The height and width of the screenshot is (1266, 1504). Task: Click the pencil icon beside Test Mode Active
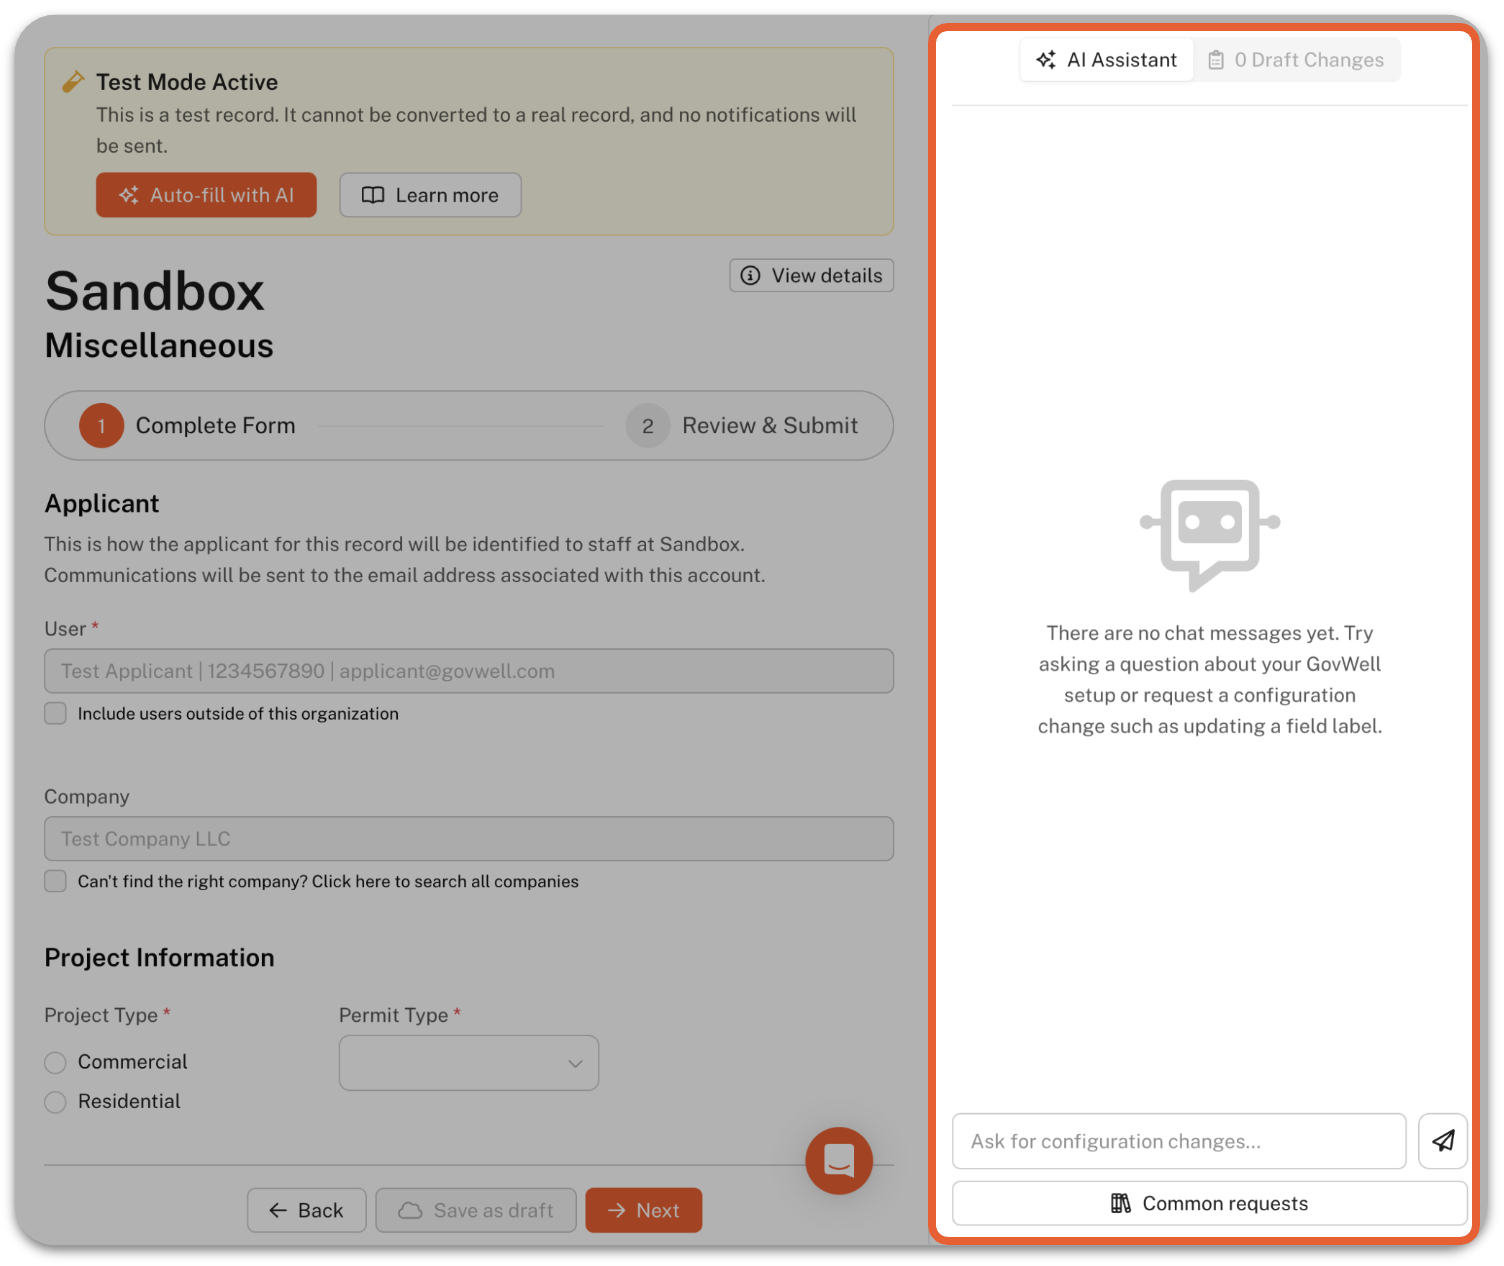tap(73, 82)
